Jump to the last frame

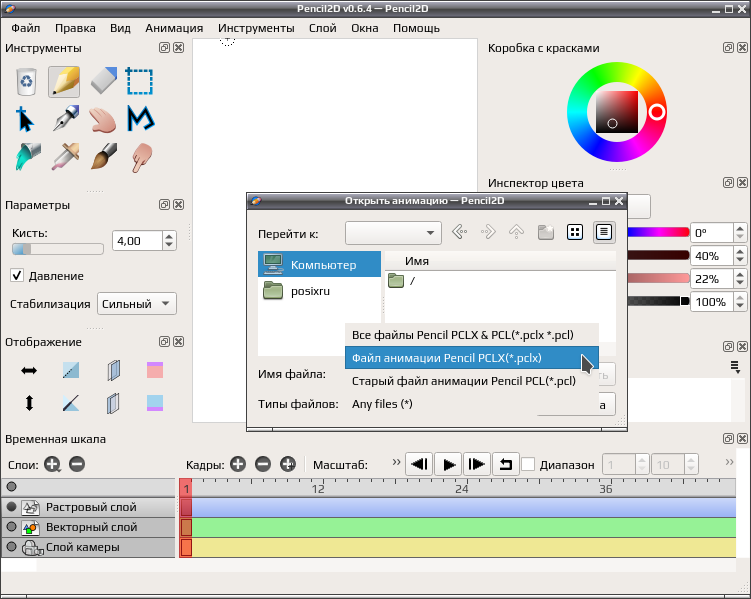(477, 464)
